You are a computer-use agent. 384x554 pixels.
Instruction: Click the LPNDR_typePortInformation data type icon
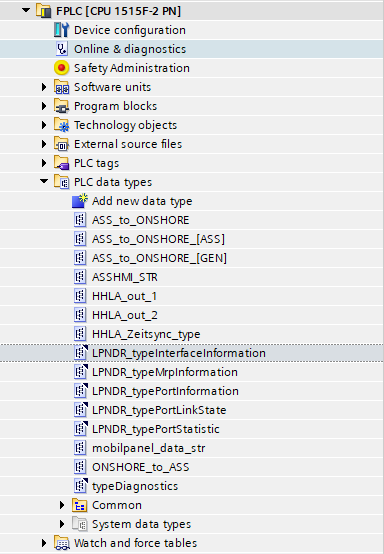pos(81,391)
